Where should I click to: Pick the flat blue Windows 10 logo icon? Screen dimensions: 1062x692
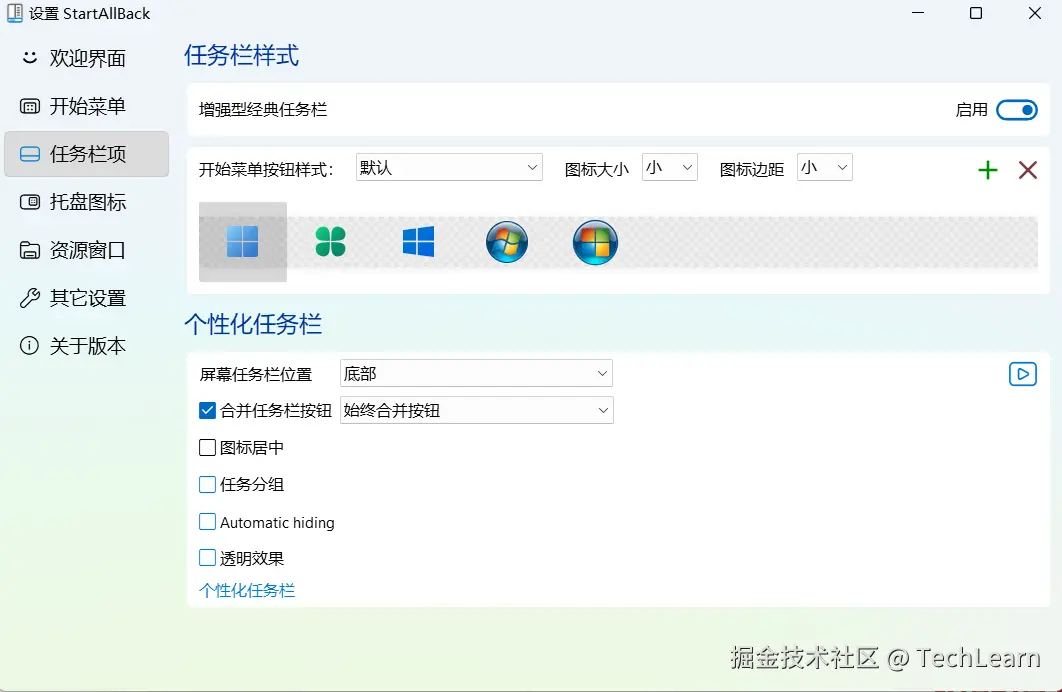(419, 242)
